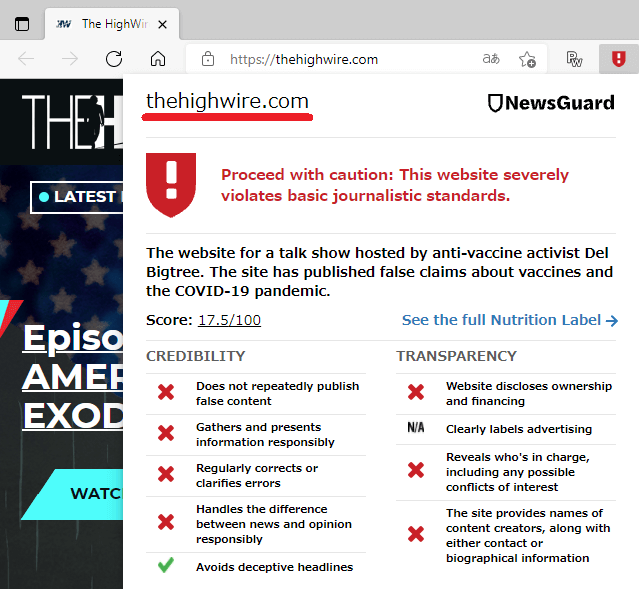Click the TRANSPARENCY section heading
This screenshot has width=639, height=589.
click(456, 356)
